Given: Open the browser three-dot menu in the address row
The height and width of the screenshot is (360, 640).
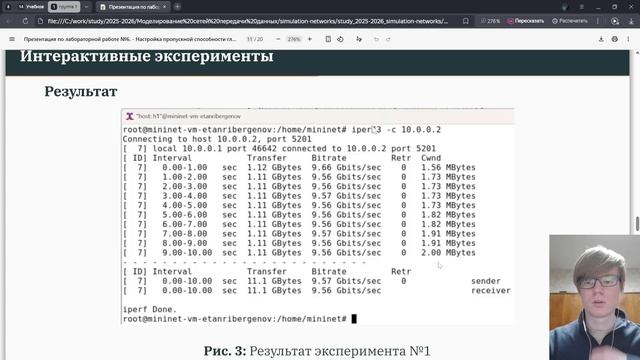Looking at the screenshot, I should (x=598, y=21).
